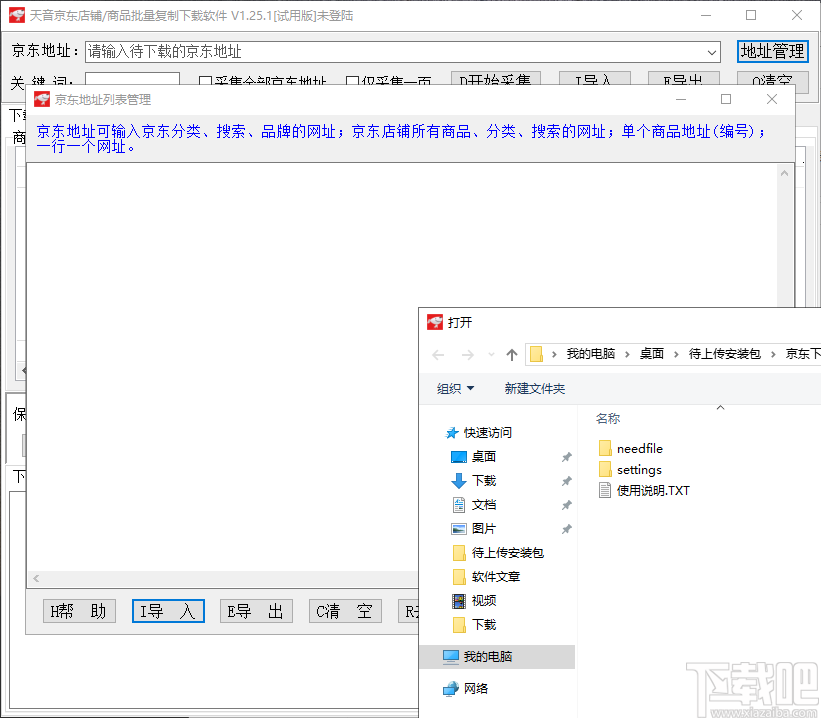Select 网络 in navigation pane
The height and width of the screenshot is (718, 821).
coord(465,689)
